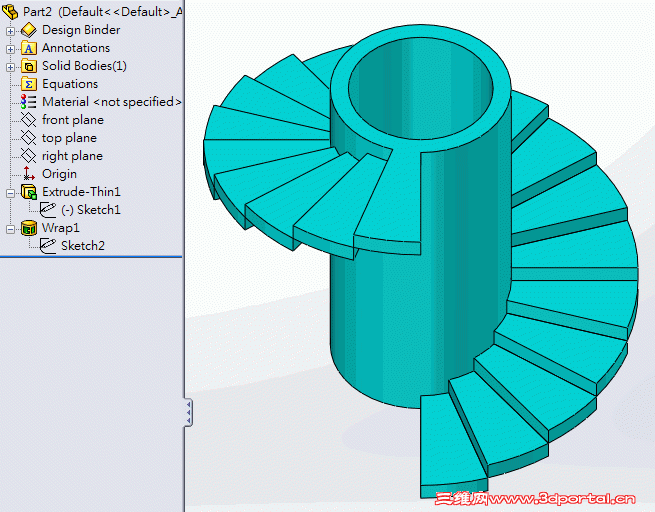Select the Design Binder label
Viewport: 655px width, 512px height.
tap(81, 30)
